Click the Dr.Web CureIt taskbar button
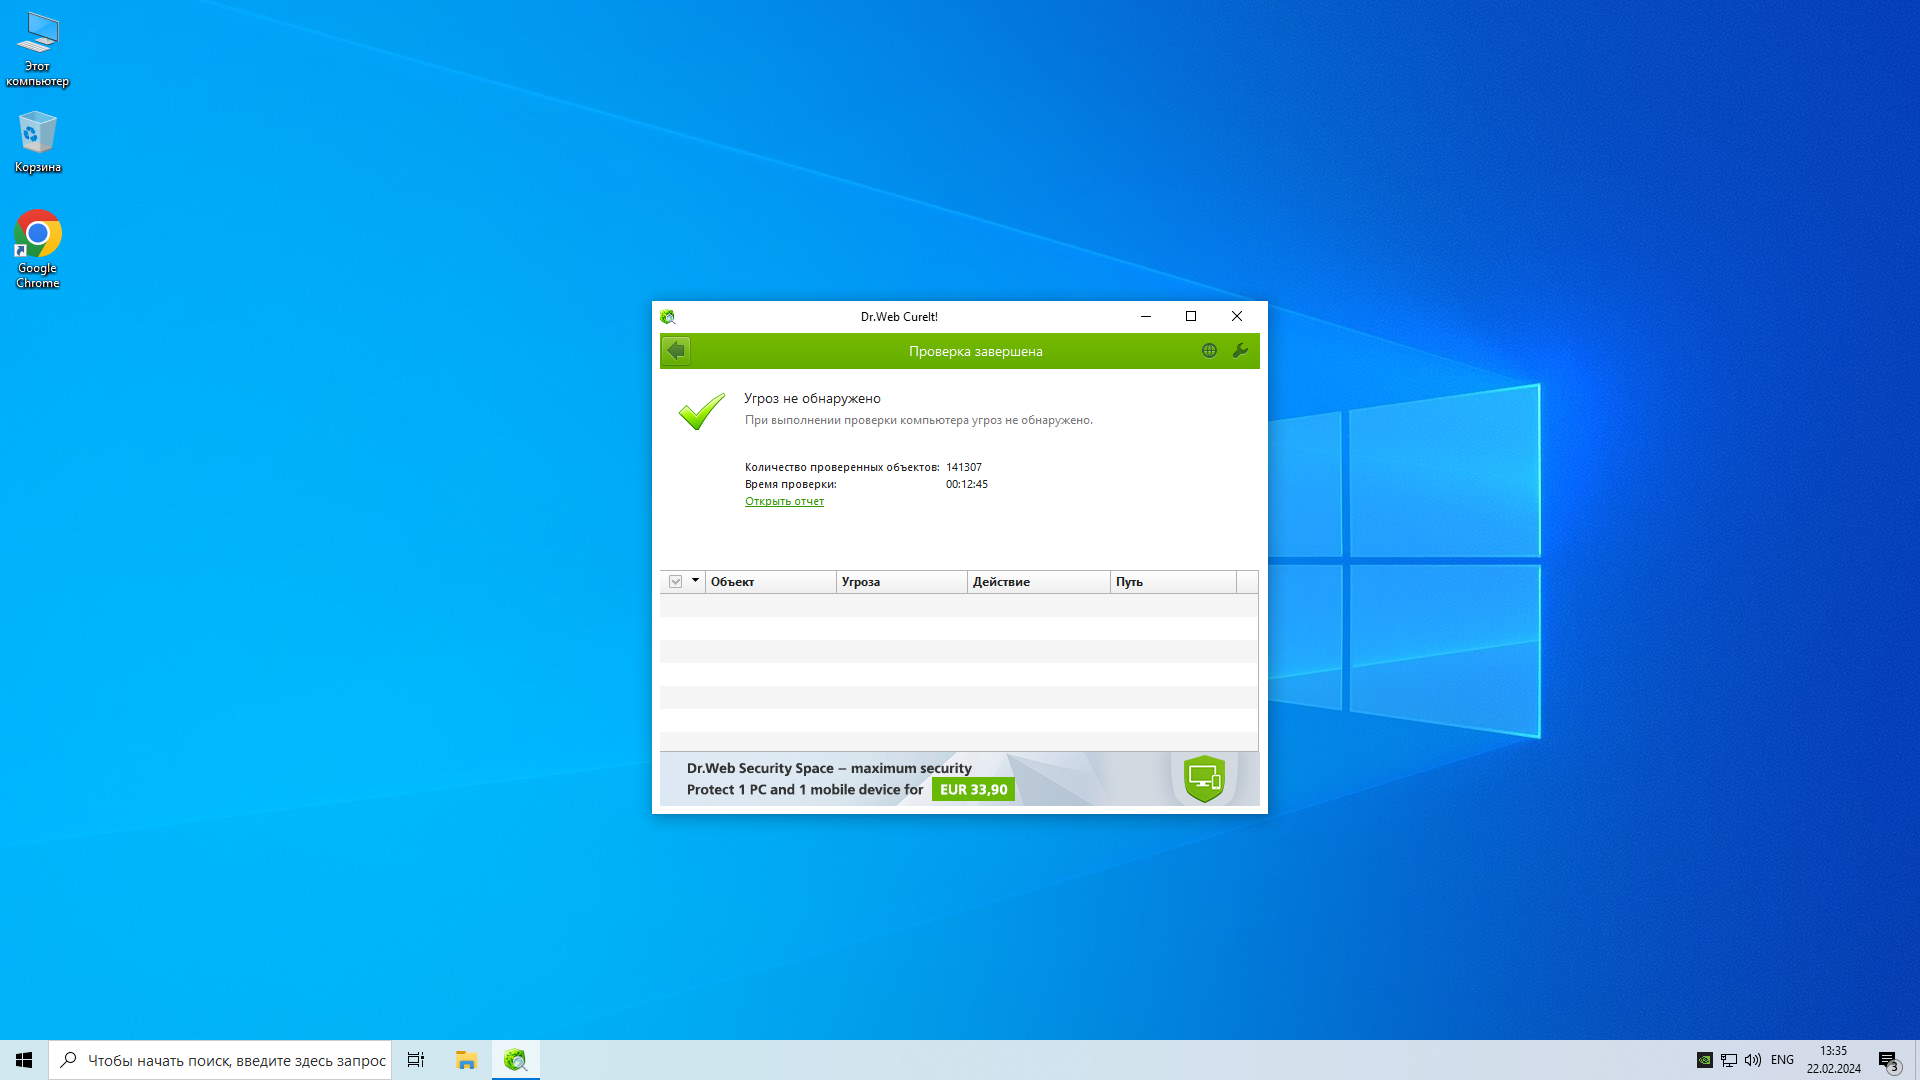The image size is (1920, 1080). pyautogui.click(x=515, y=1060)
